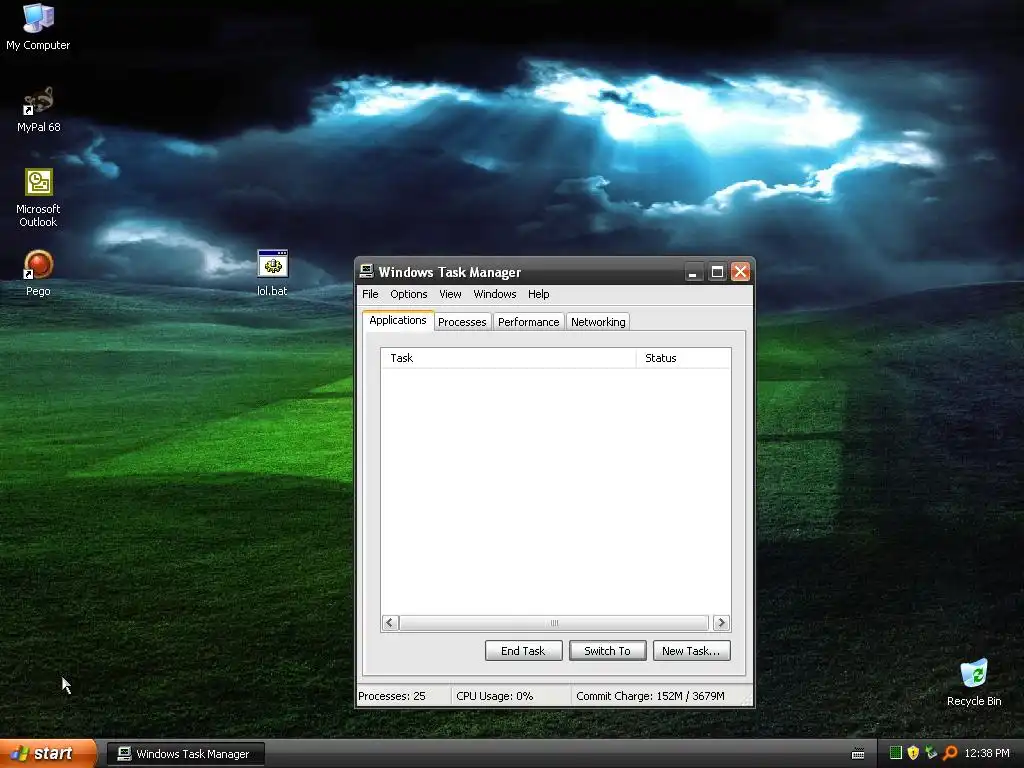
Task: Click the CPU Usage: 0% status text
Action: [x=494, y=696]
